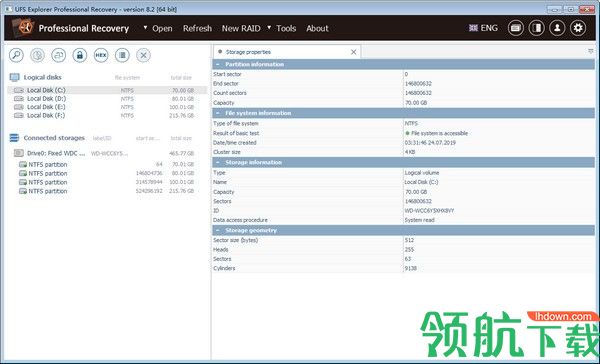Collapse the Partition information section

click(217, 64)
